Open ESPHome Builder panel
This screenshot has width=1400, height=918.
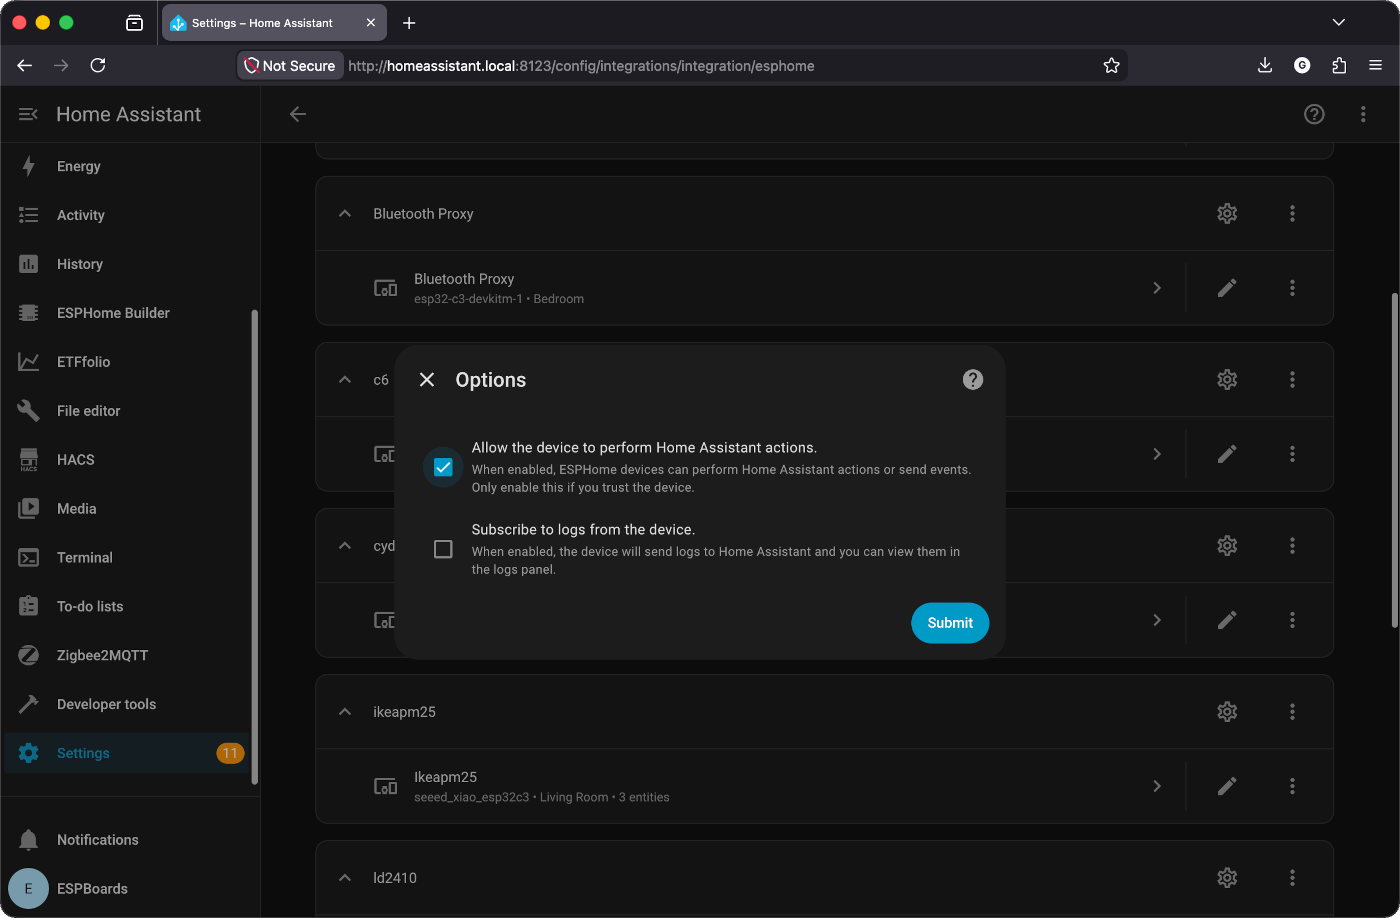click(126, 313)
